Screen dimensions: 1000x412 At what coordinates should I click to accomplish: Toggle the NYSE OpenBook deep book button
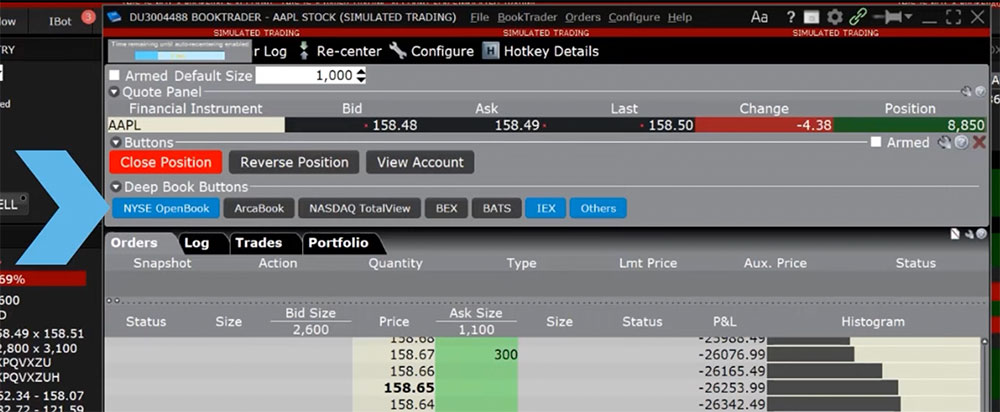click(166, 208)
